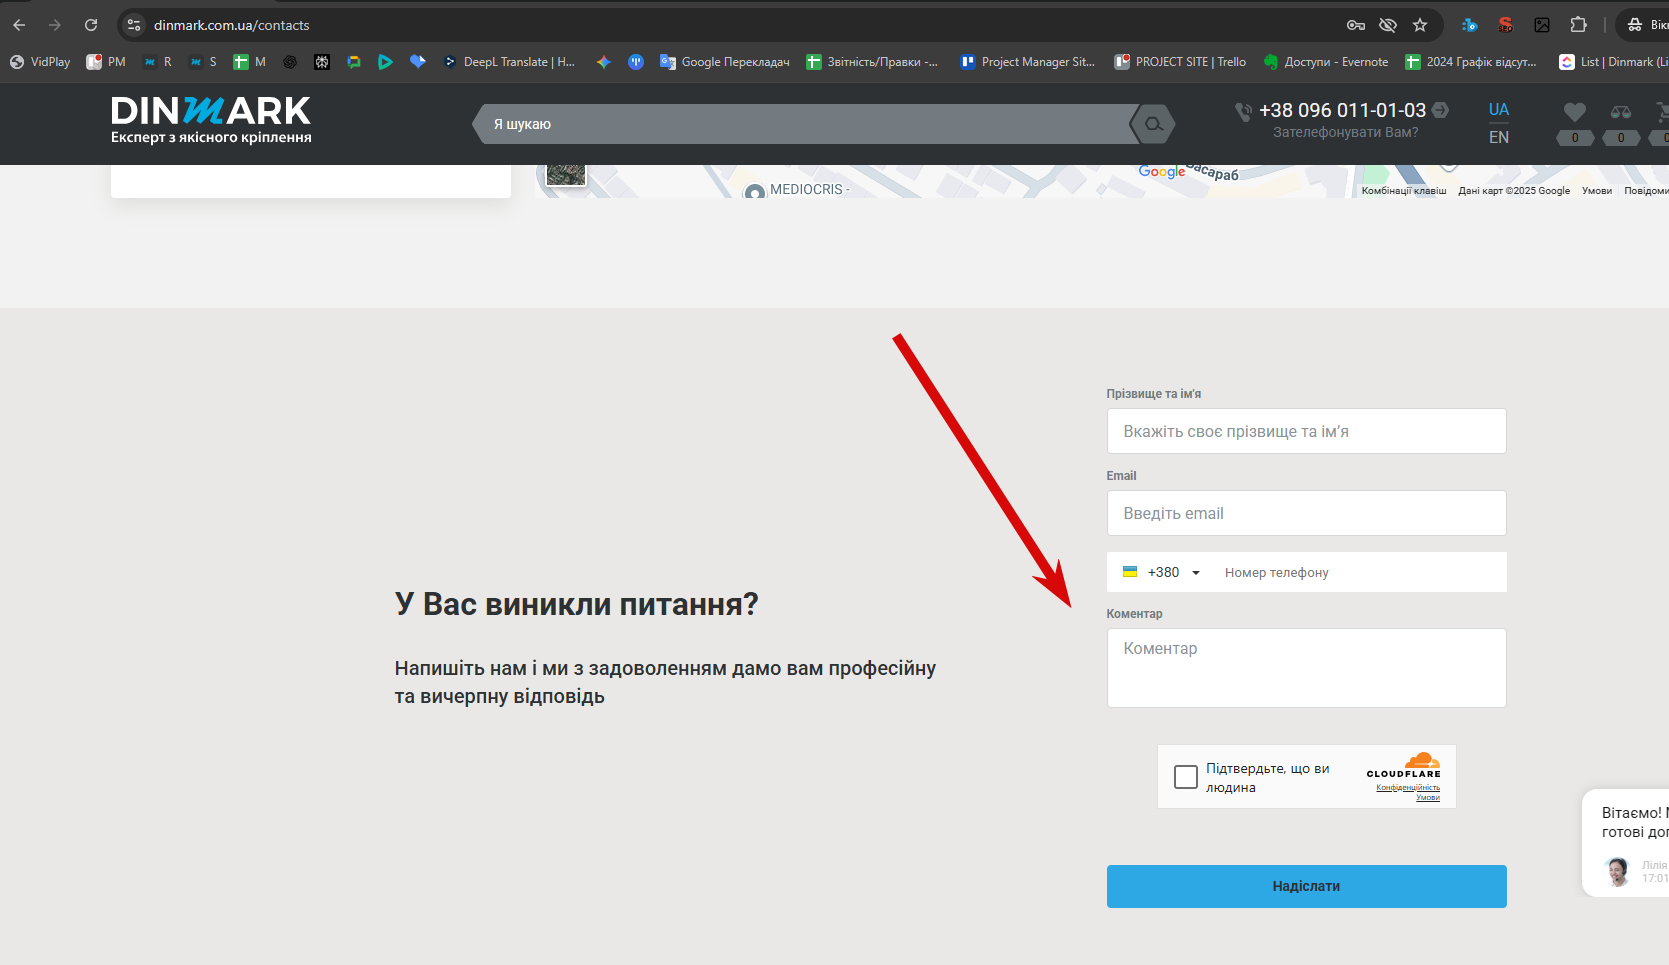Click the 'Введіть email' field
The image size is (1669, 965).
(1306, 513)
